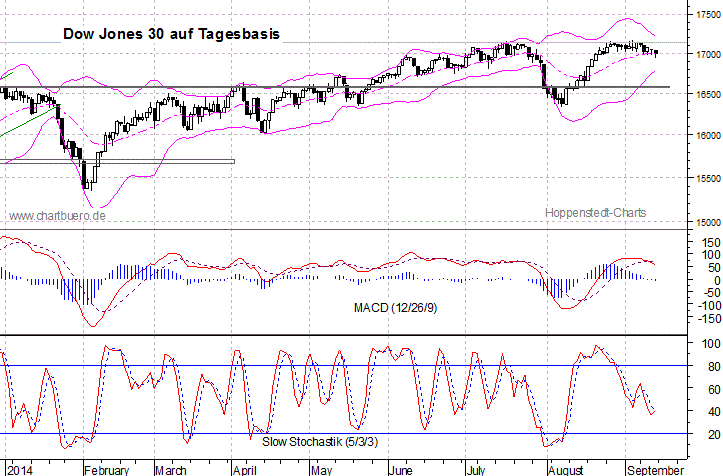Click the stochastic axis value 40
This screenshot has height=476, width=723.
tap(714, 411)
